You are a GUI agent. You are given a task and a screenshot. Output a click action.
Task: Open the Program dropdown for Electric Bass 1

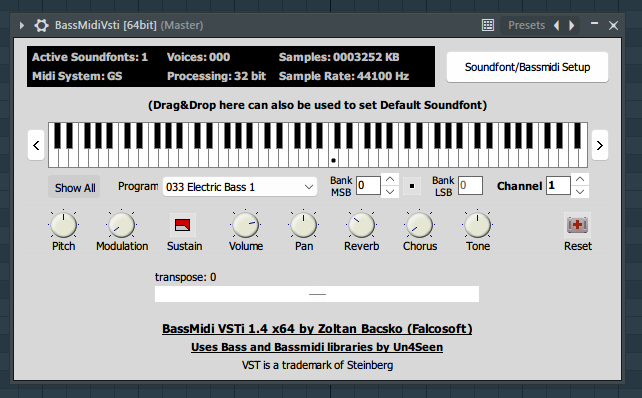click(x=240, y=187)
